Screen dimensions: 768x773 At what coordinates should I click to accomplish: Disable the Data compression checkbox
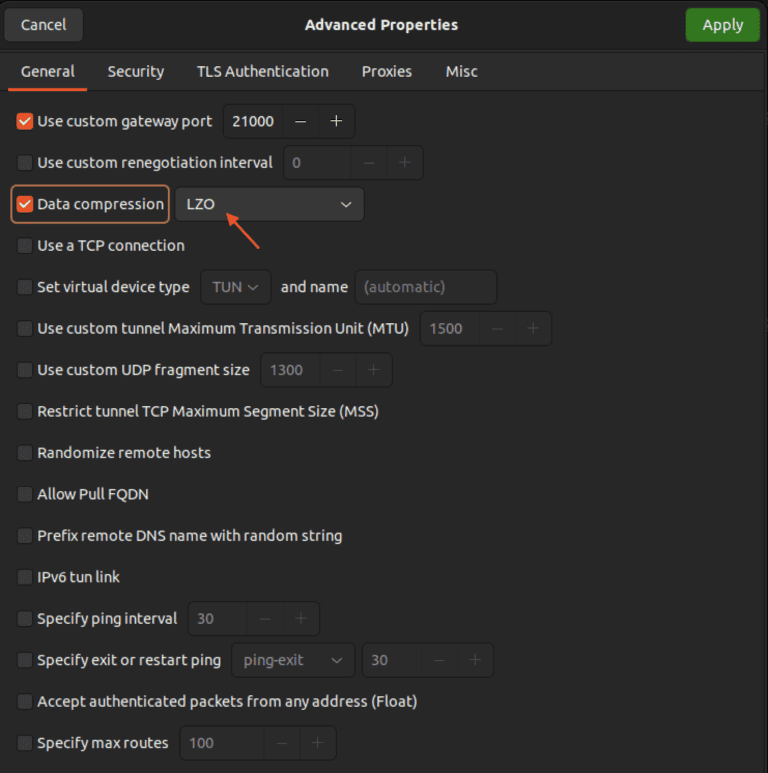(x=25, y=204)
